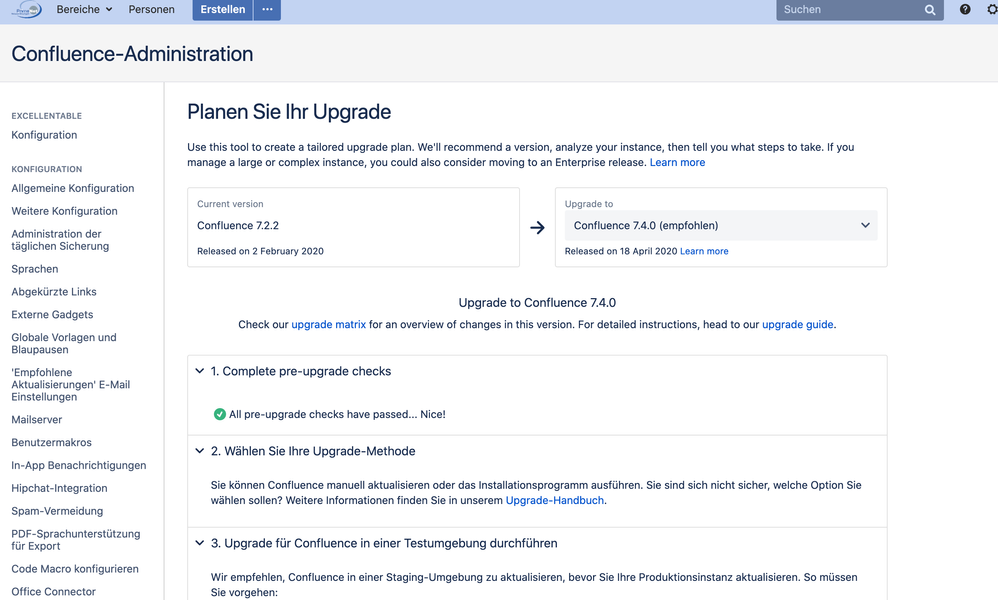Viewport: 998px width, 600px height.
Task: Click the search magnifier icon
Action: click(x=930, y=10)
